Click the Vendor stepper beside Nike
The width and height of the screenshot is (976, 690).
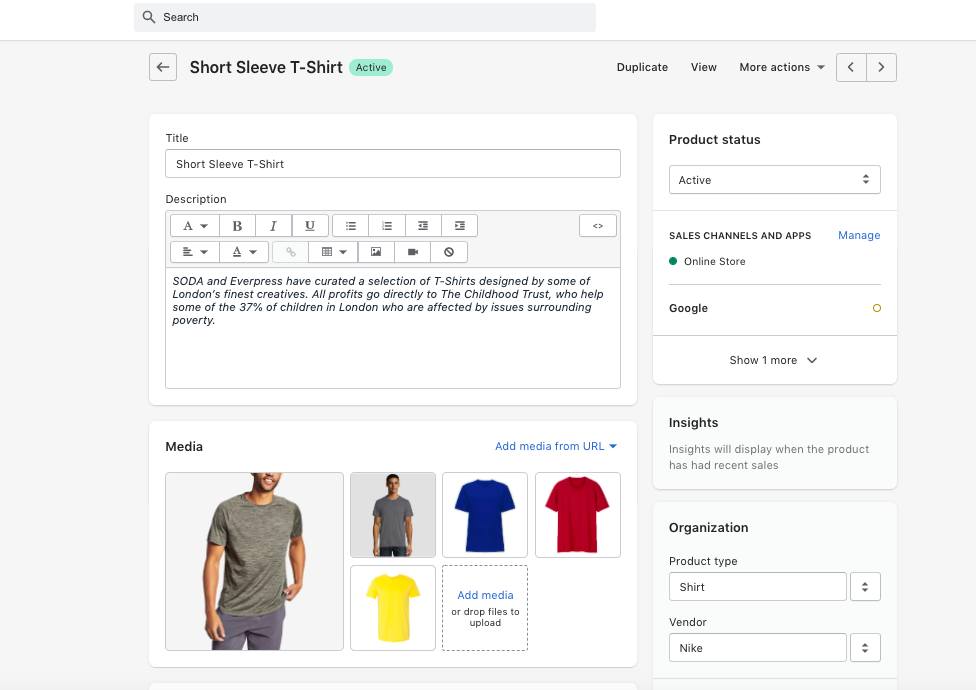[865, 647]
